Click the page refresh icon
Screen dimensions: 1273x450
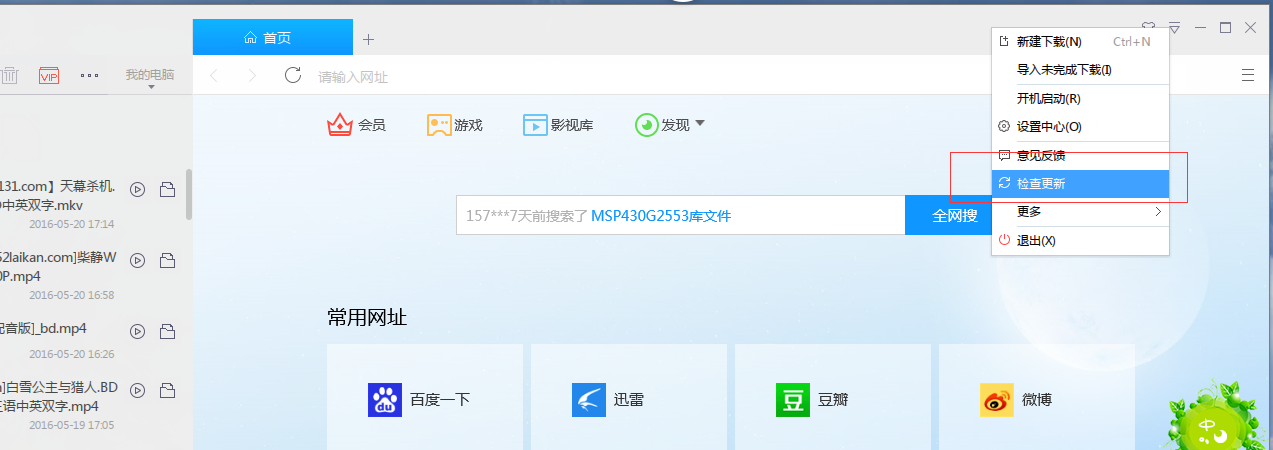(293, 75)
